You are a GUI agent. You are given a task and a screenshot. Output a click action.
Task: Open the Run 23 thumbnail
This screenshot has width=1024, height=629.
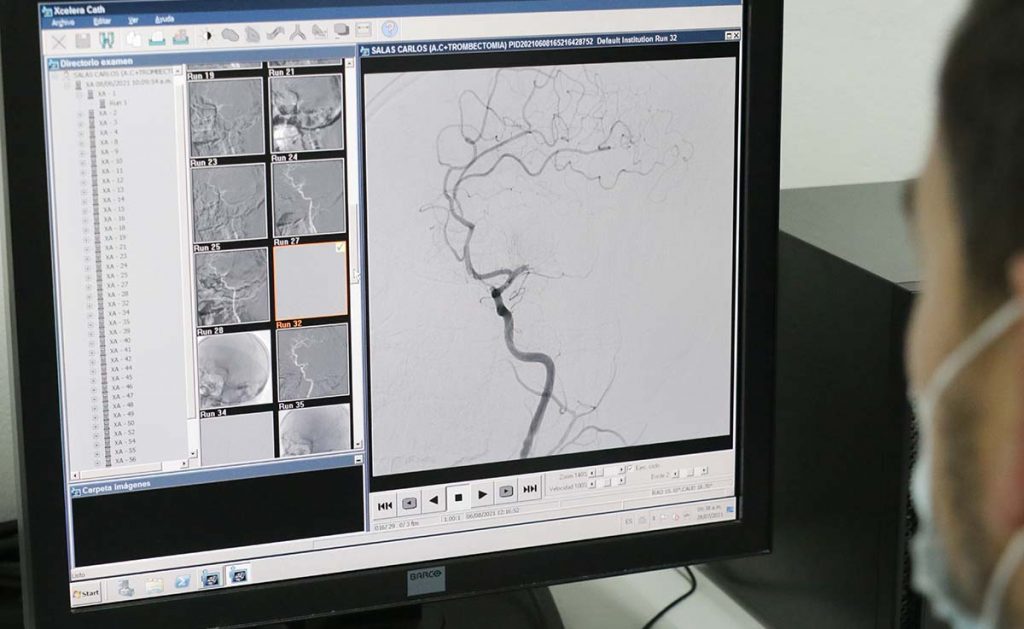point(229,202)
